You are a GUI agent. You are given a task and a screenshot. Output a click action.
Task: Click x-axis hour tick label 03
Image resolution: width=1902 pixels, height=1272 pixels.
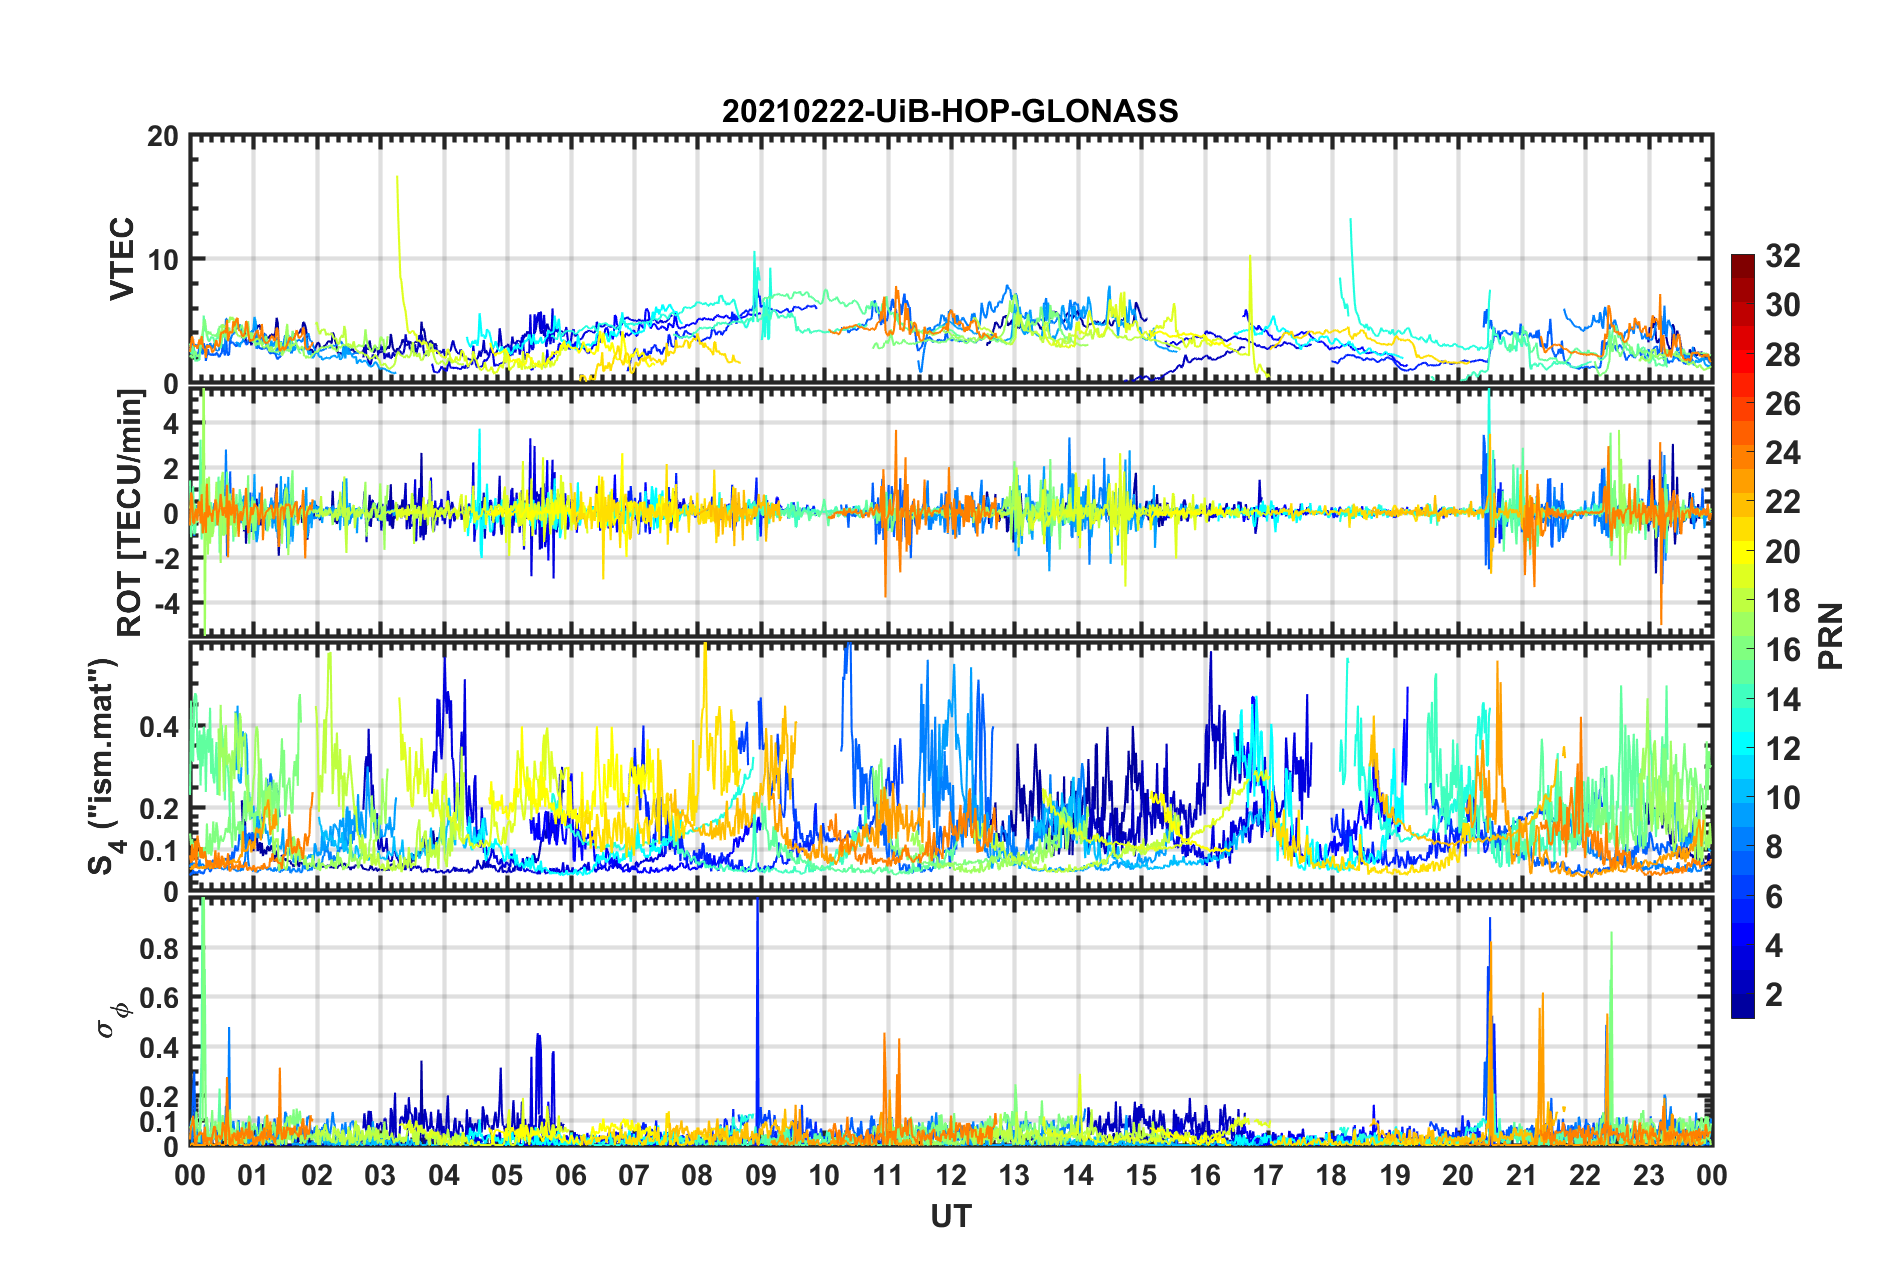pos(380,1175)
